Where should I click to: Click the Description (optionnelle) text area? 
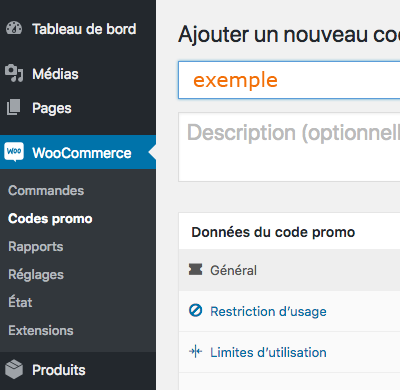(x=289, y=147)
